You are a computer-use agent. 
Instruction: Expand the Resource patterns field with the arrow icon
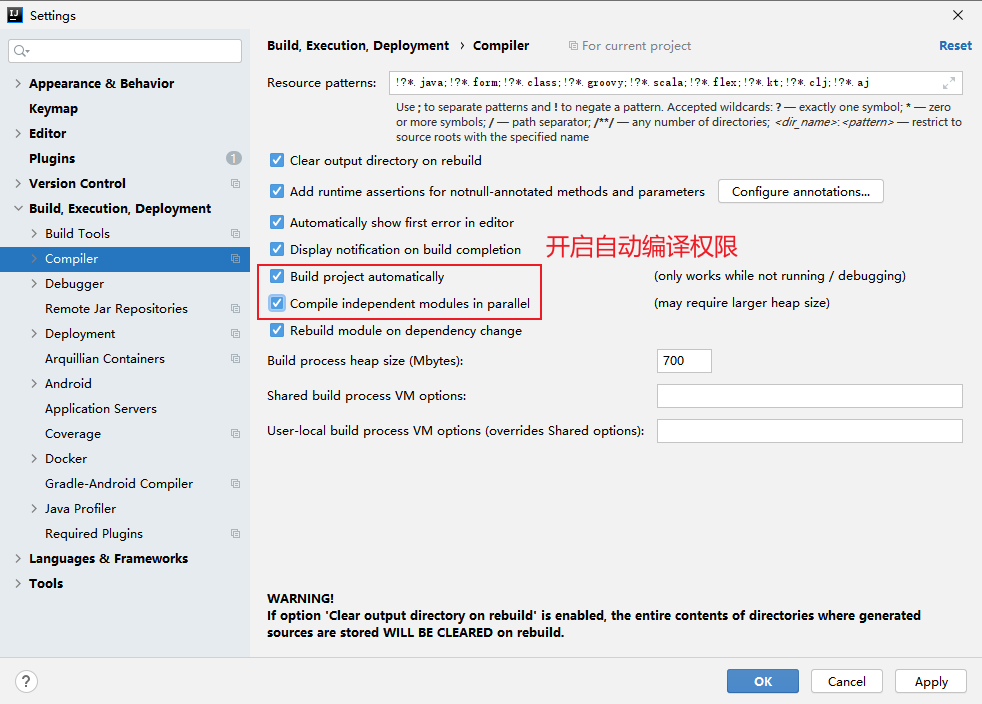949,83
